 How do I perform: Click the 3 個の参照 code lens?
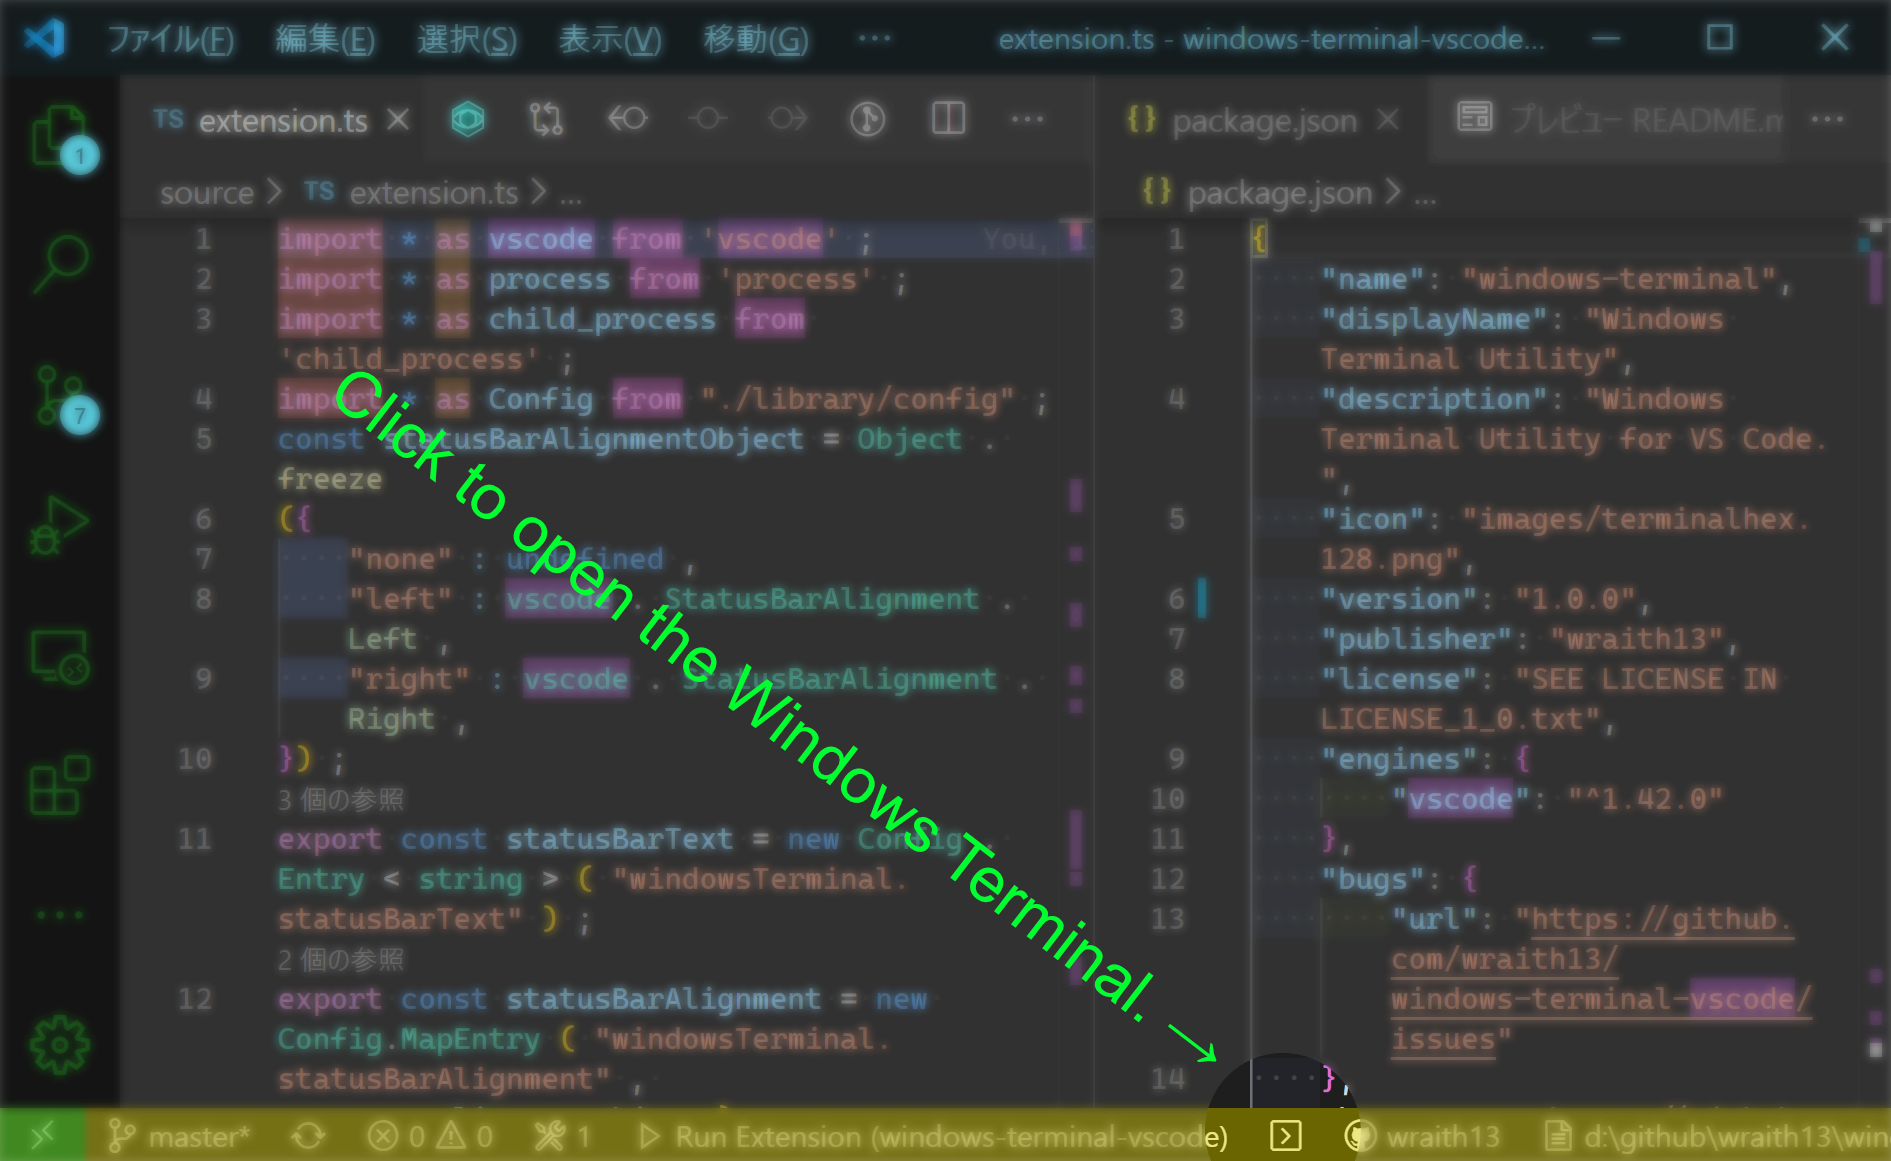[x=340, y=800]
